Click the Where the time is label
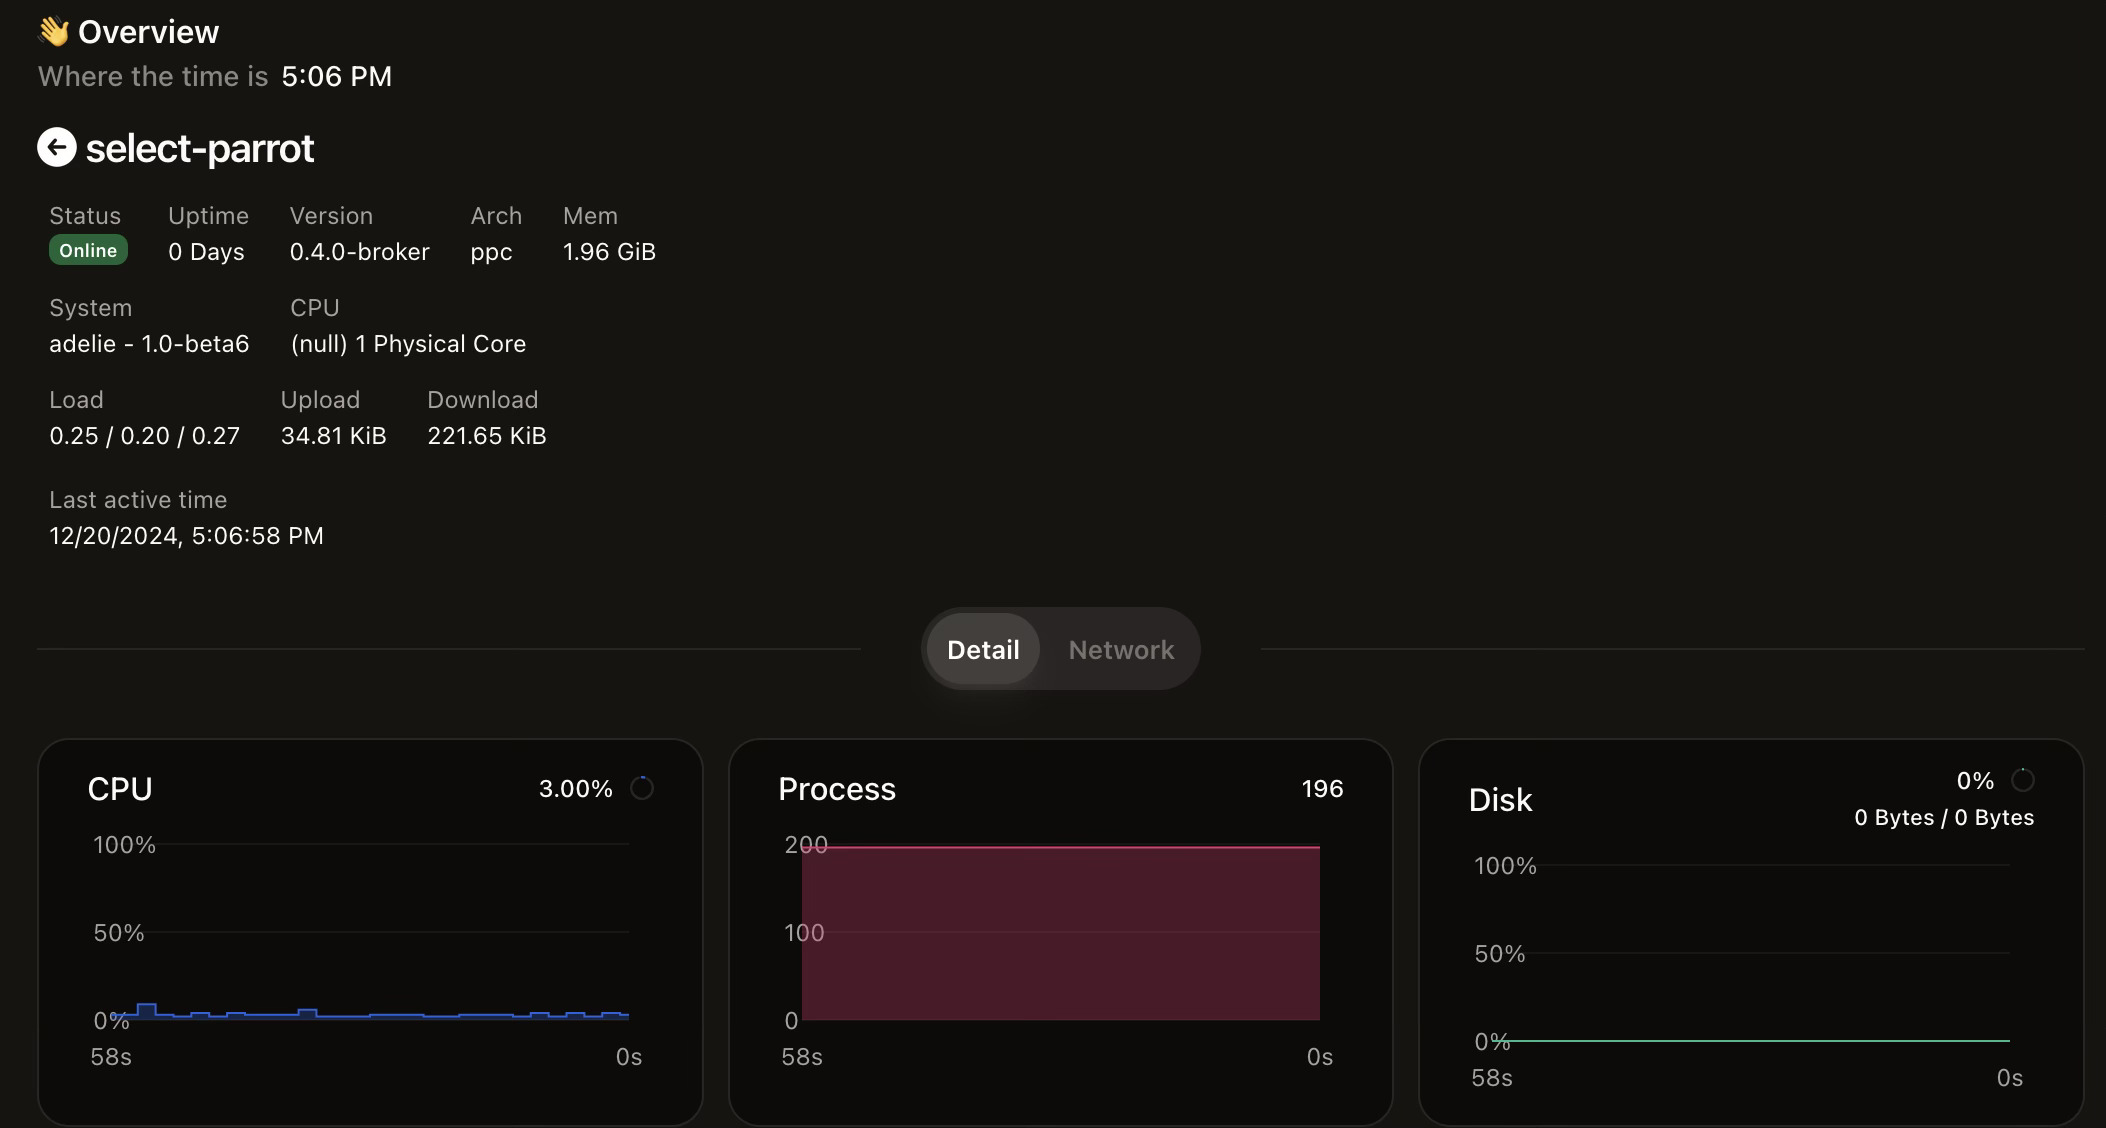Viewport: 2106px width, 1128px height. tap(153, 76)
